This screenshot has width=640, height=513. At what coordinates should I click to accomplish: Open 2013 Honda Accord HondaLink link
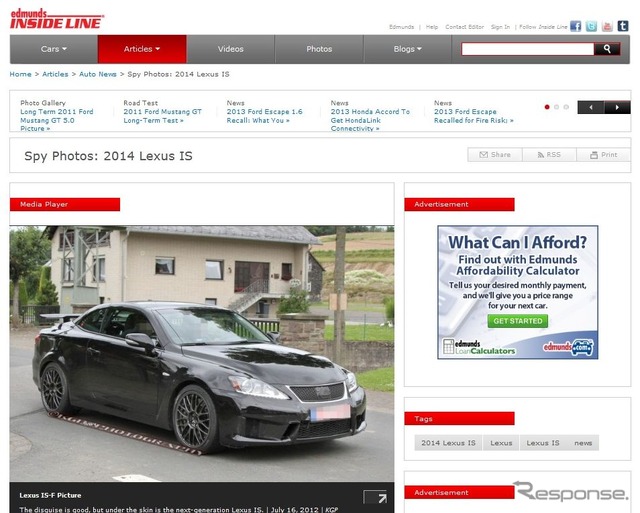[370, 120]
